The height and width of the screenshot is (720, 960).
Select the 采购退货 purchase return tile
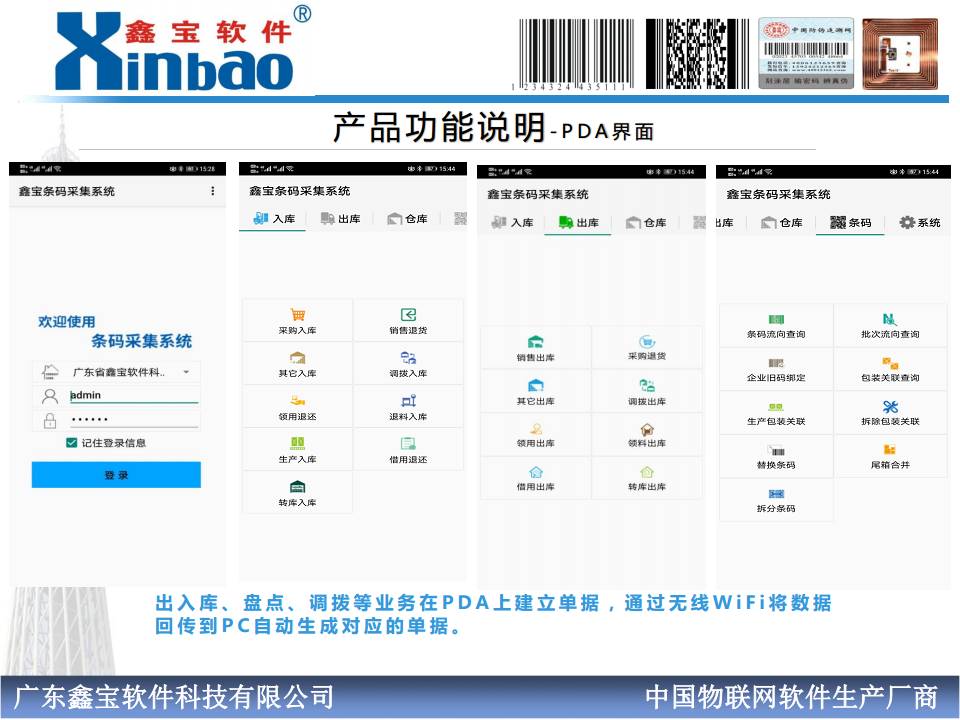647,347
